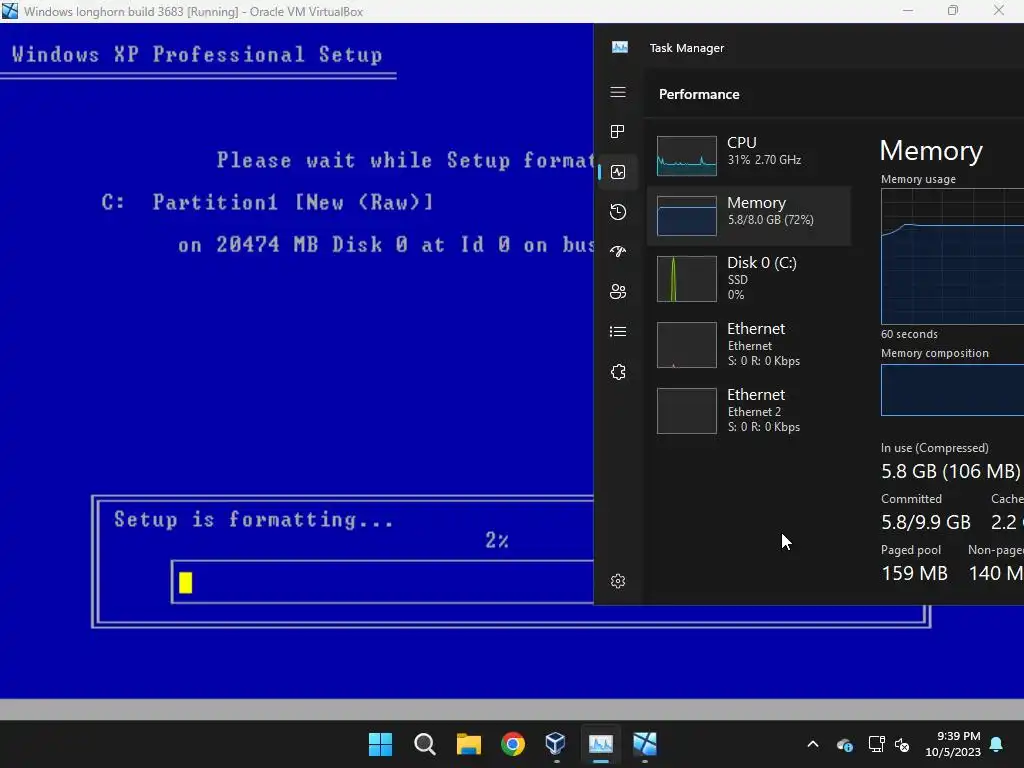1024x768 pixels.
Task: Open File Explorer from the taskbar
Action: tap(468, 744)
